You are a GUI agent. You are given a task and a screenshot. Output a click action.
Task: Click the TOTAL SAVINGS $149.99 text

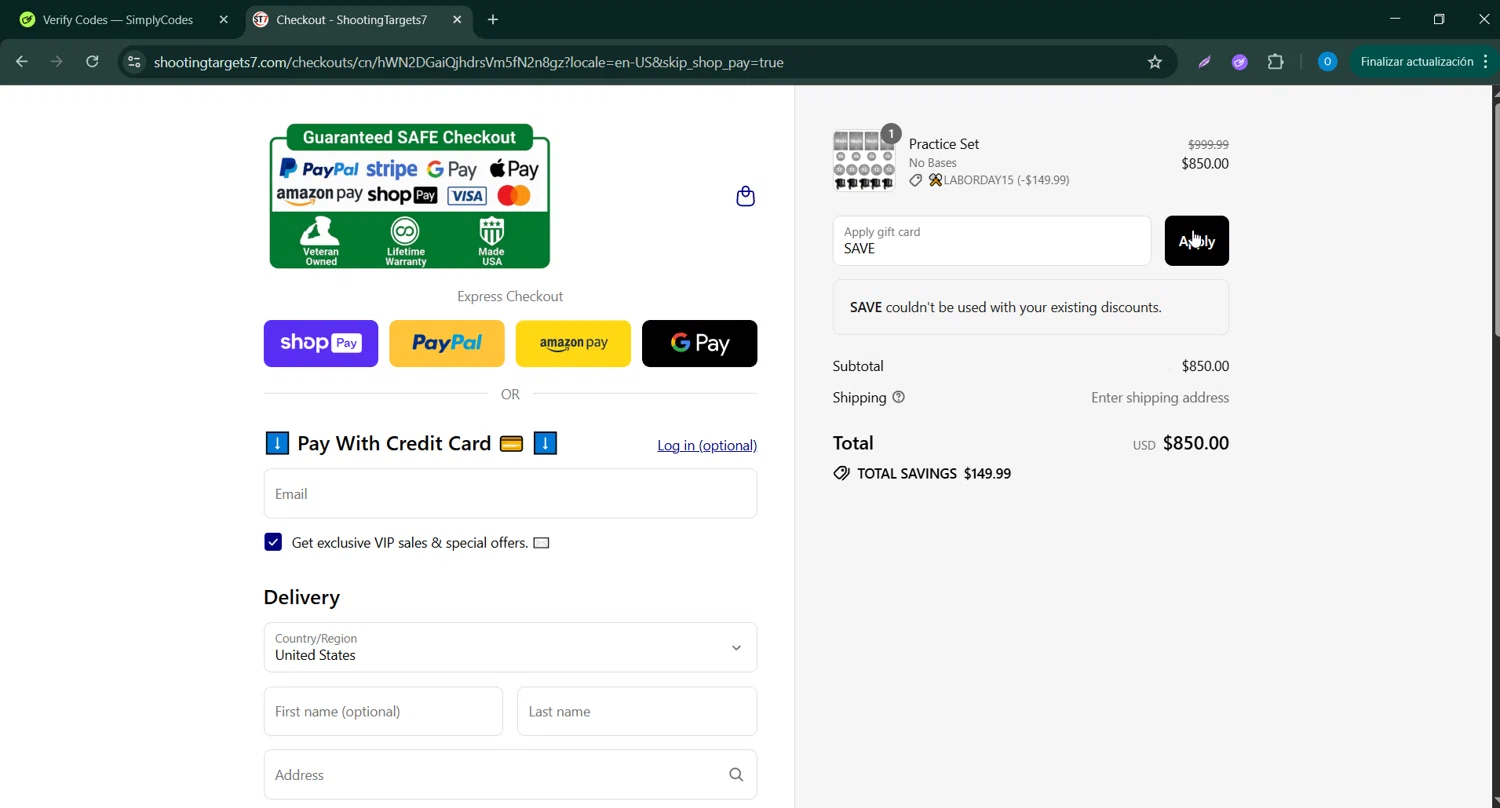pyautogui.click(x=934, y=473)
